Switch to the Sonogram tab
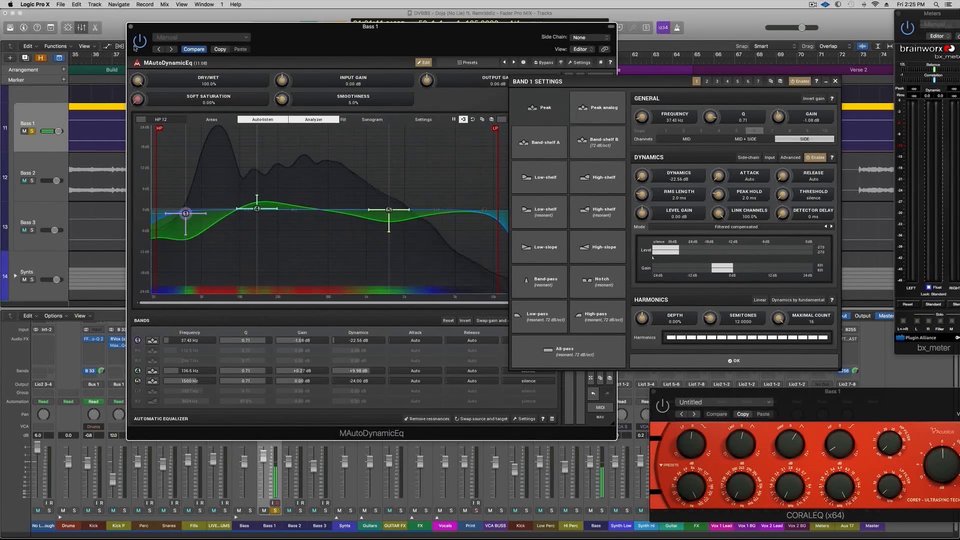Image resolution: width=960 pixels, height=540 pixels. (x=372, y=119)
